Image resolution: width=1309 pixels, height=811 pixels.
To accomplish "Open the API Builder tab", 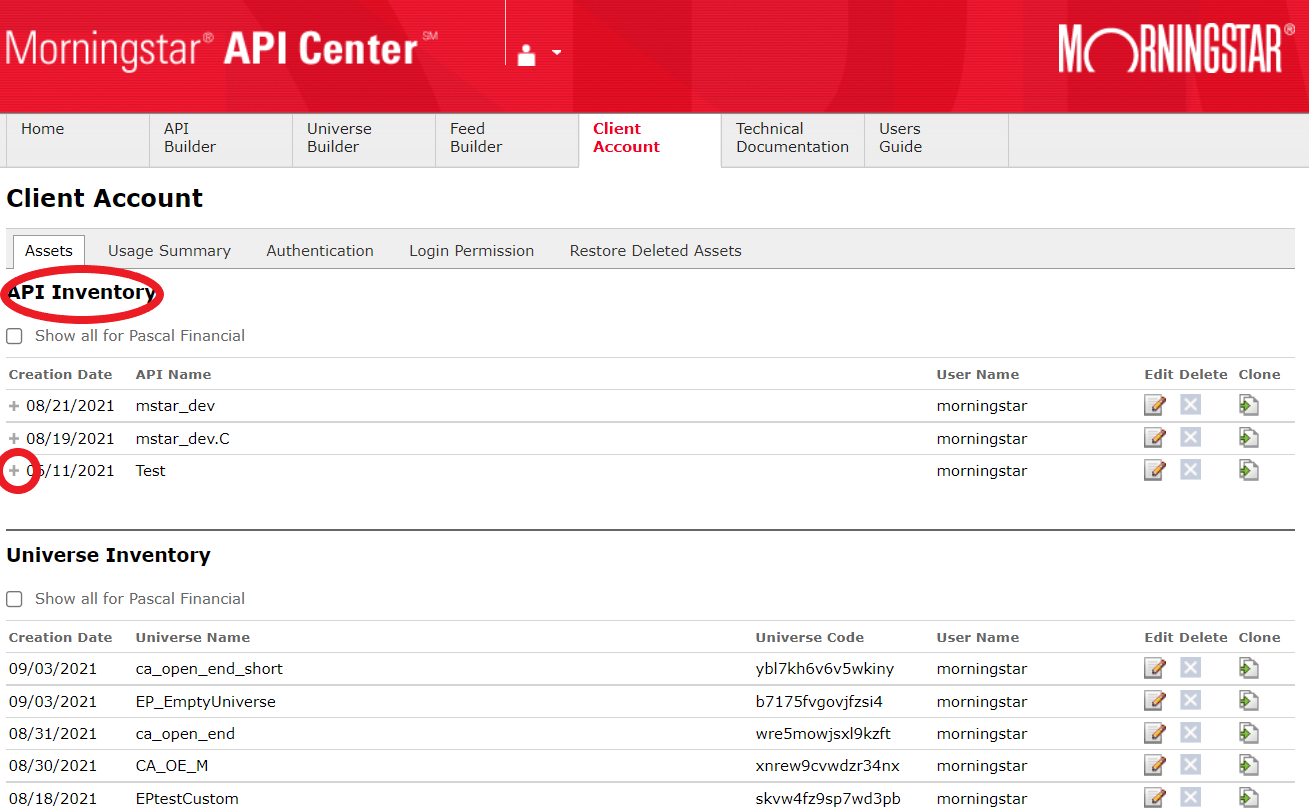I will pyautogui.click(x=221, y=140).
